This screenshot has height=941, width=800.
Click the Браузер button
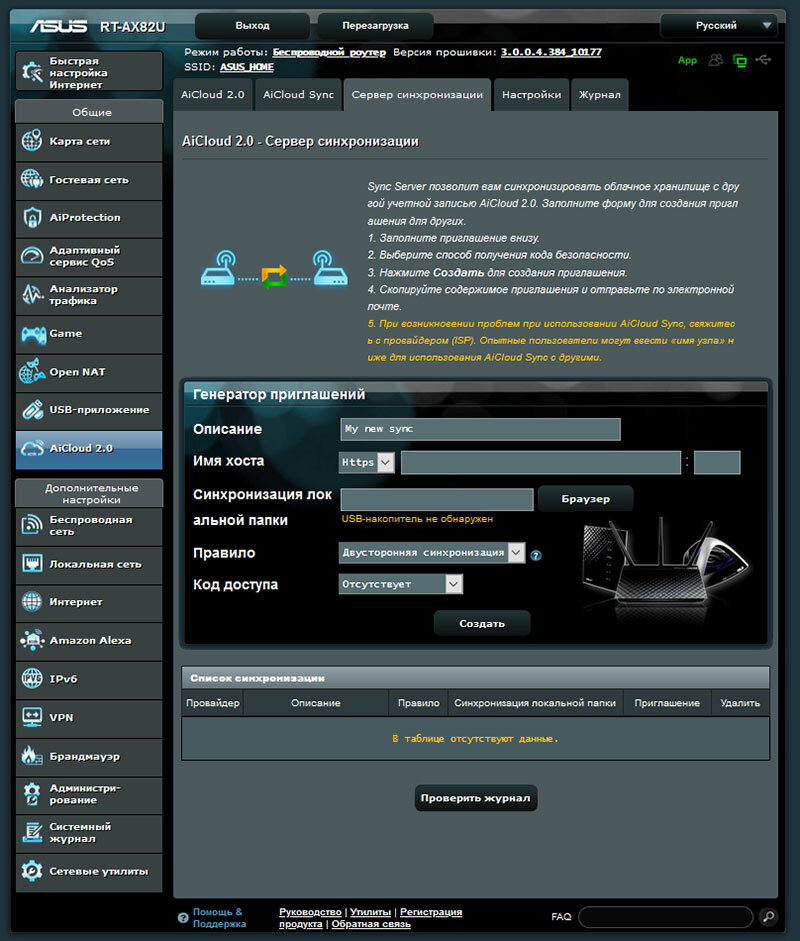[x=585, y=499]
